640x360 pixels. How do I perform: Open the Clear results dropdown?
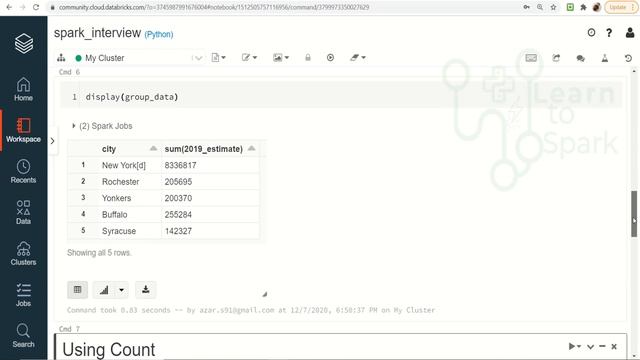tap(358, 58)
